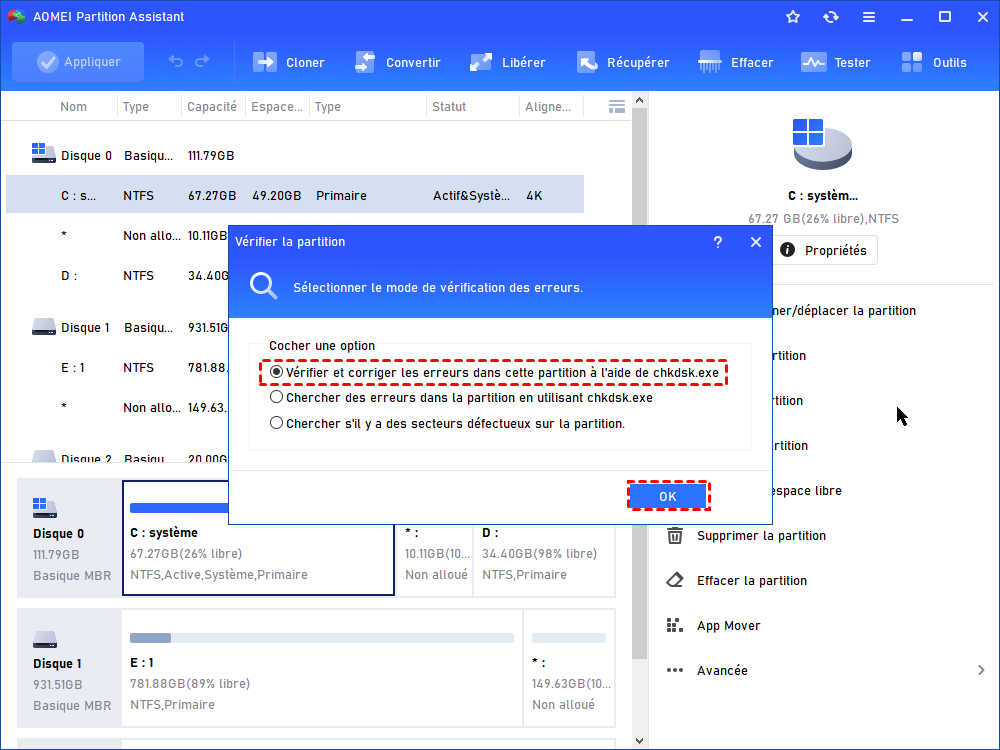Click the AOMEI app logo icon
1000x750 pixels.
click(x=16, y=17)
